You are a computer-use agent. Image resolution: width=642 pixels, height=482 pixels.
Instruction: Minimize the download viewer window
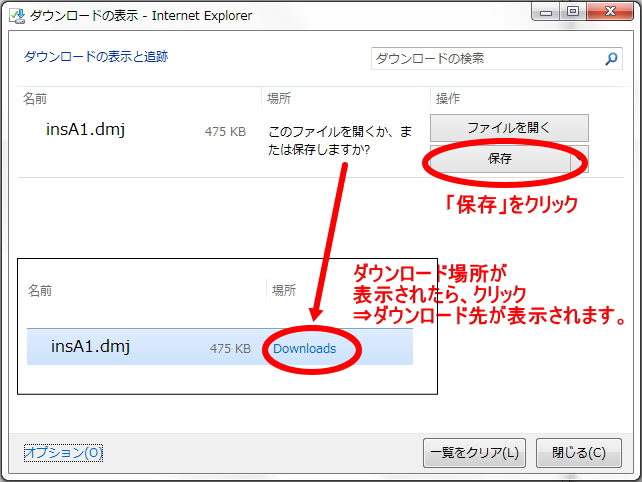point(546,12)
